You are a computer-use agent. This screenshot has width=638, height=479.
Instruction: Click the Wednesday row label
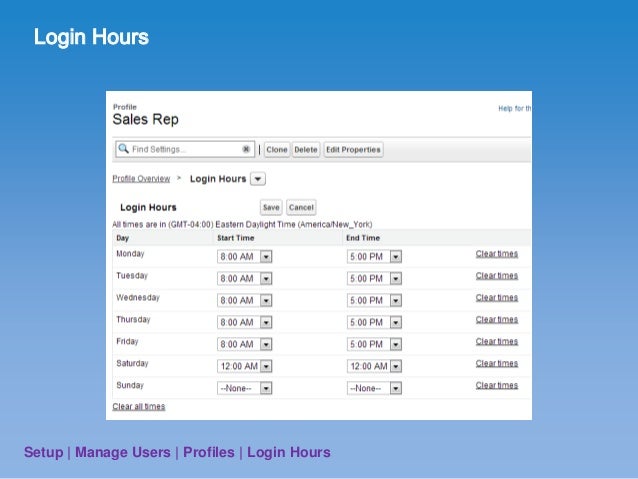(x=138, y=298)
